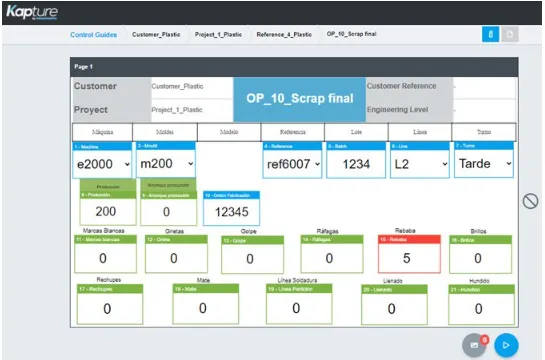Click the Hundido defect count field
The image size is (545, 360).
pos(481,309)
